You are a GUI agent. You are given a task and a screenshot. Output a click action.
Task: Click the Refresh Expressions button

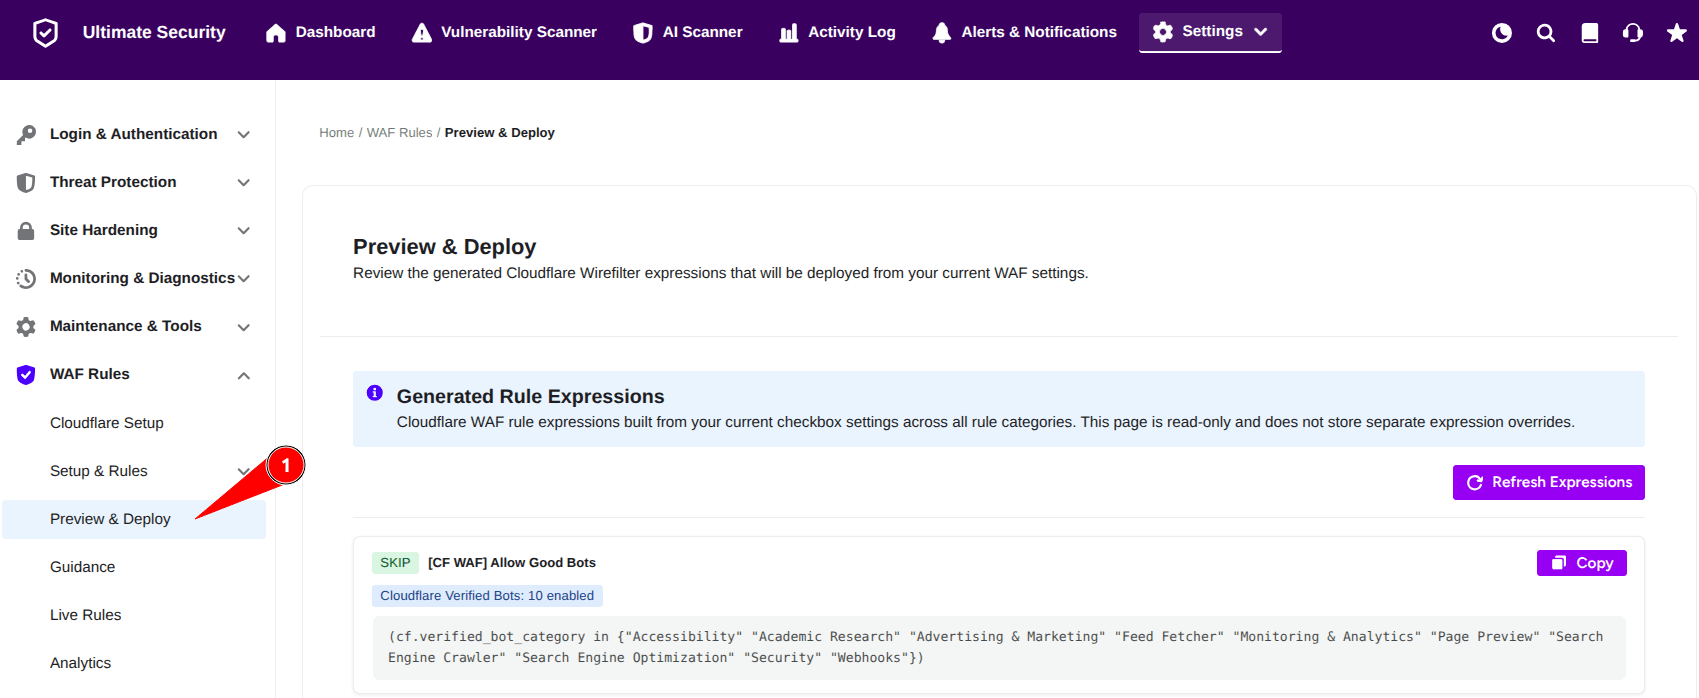tap(1549, 482)
